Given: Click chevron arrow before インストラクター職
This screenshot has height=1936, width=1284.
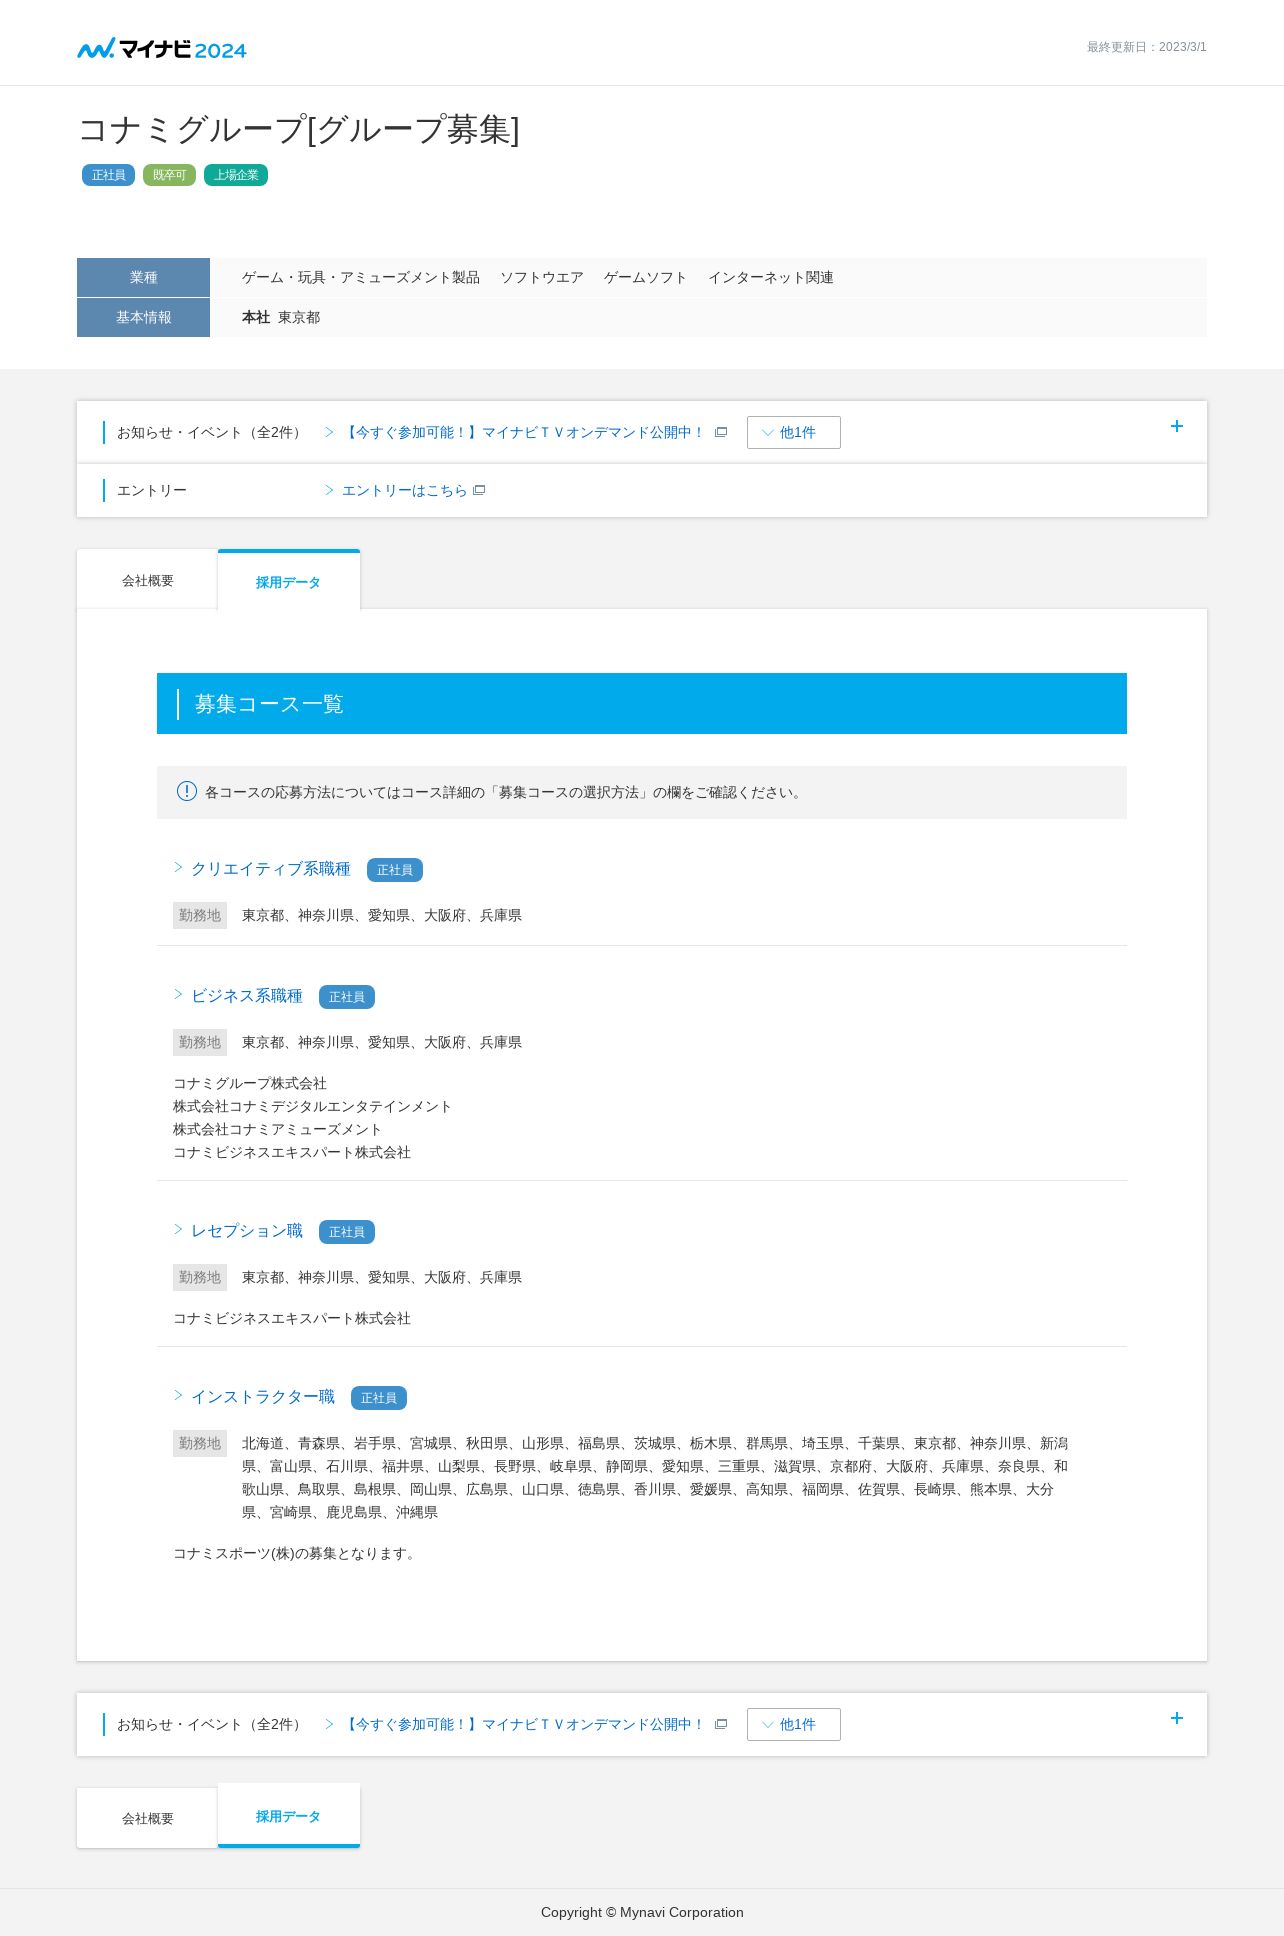Looking at the screenshot, I should [178, 1395].
